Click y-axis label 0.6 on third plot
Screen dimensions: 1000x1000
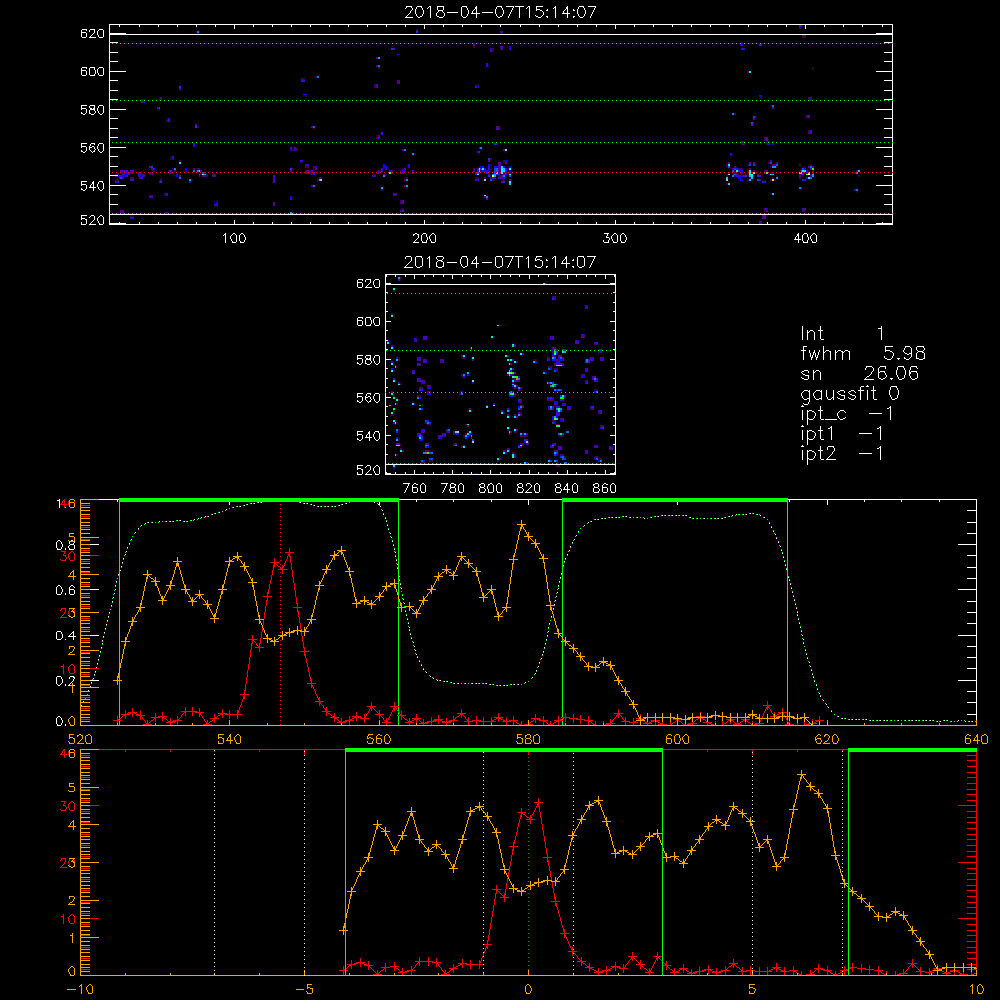66,591
